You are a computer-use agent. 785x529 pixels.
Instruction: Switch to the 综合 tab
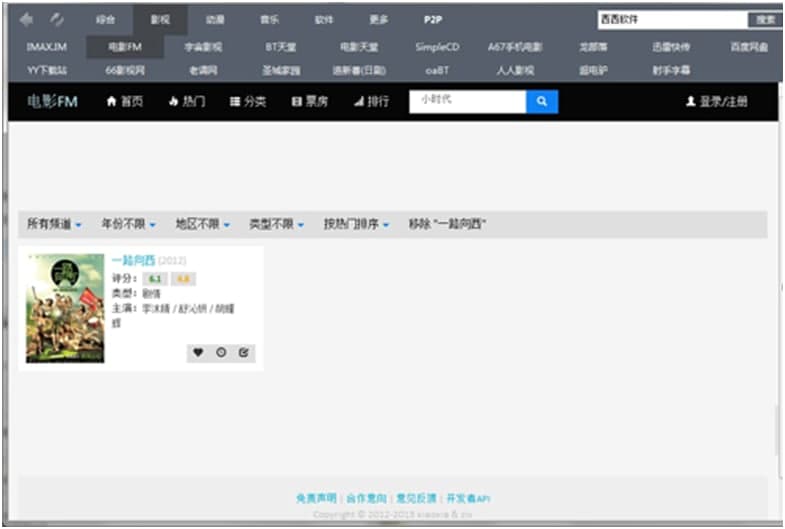pyautogui.click(x=105, y=20)
